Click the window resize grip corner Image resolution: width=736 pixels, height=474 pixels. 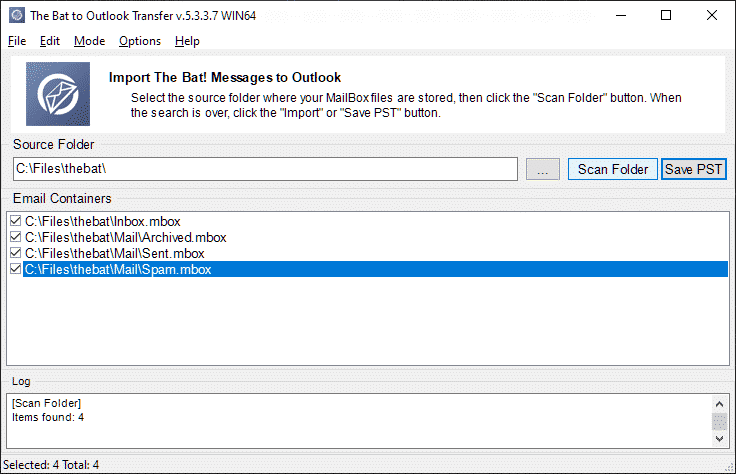click(729, 467)
